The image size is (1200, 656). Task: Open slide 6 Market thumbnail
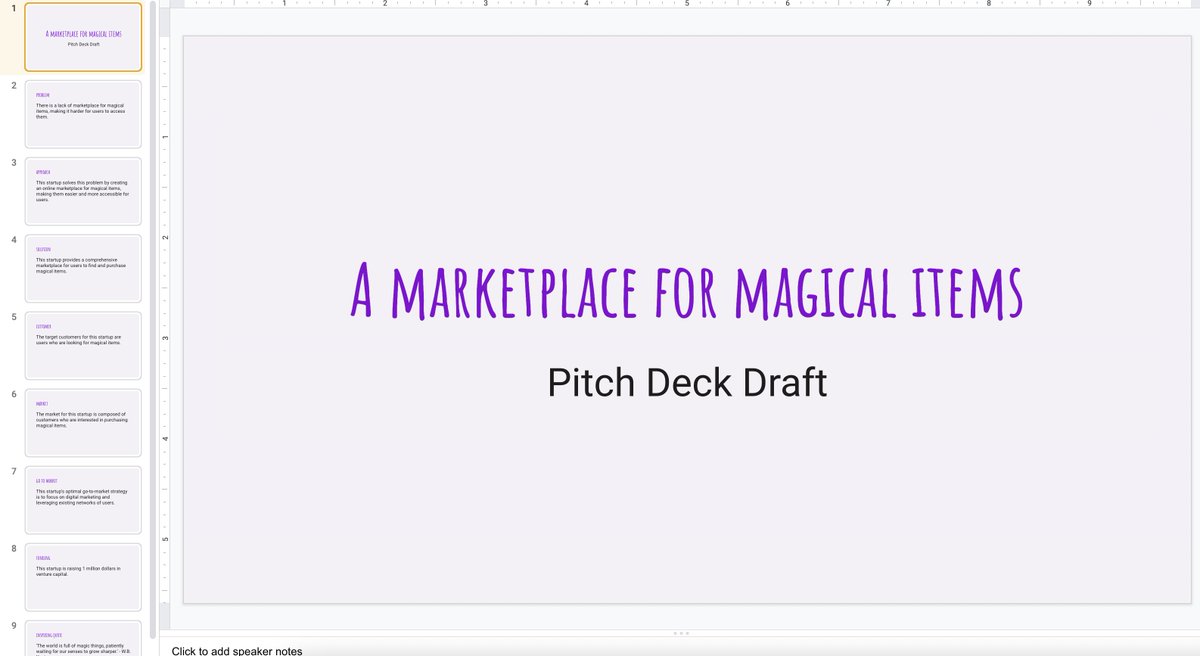tap(83, 422)
